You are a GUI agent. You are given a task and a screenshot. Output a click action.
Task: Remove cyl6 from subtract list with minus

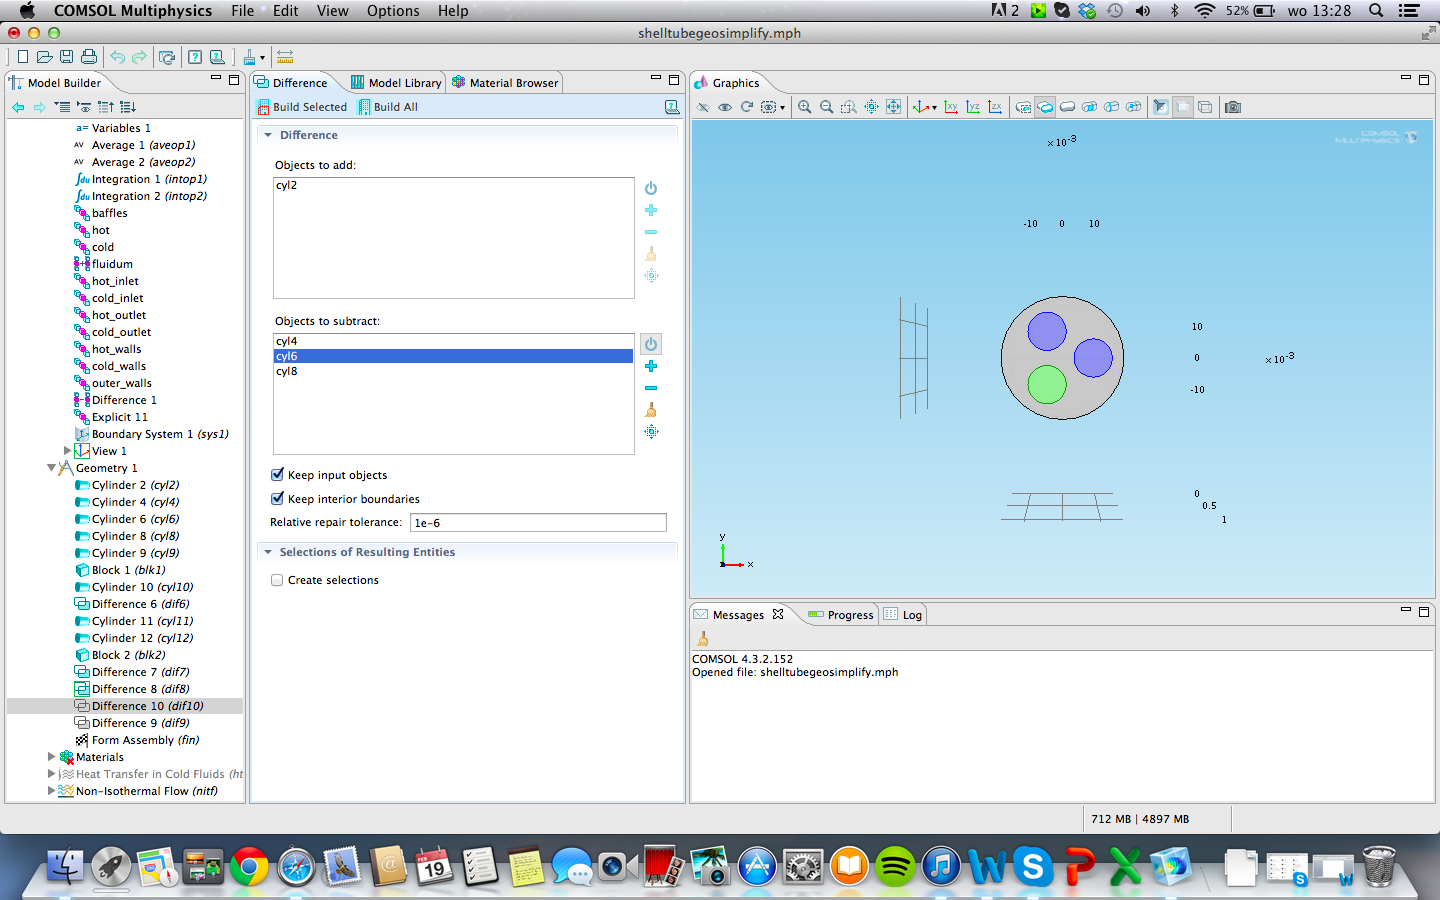click(x=651, y=388)
